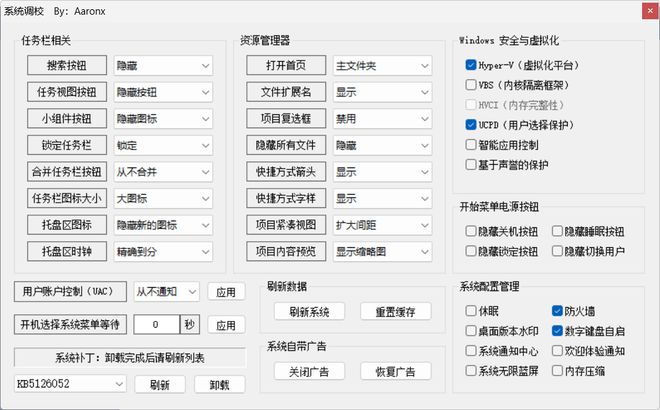This screenshot has width=660, height=410.
Task: Open the 小组件按钮 dropdown showing 隐藏图标
Action: (x=163, y=119)
